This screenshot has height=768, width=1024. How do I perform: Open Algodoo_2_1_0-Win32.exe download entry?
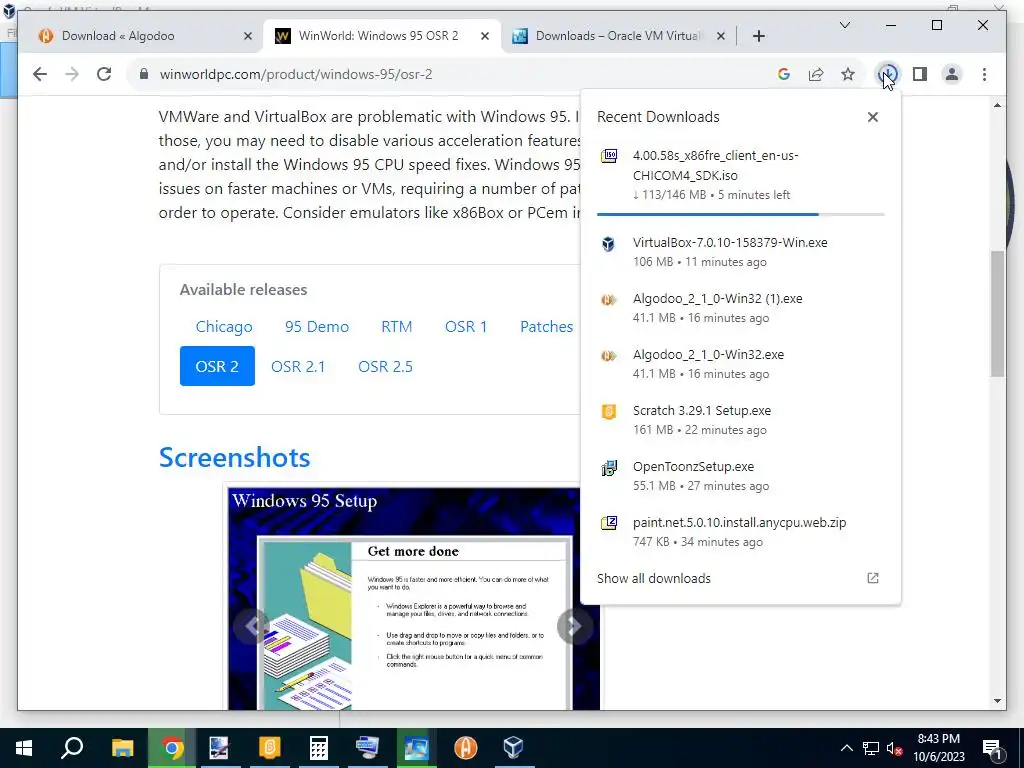(x=741, y=364)
